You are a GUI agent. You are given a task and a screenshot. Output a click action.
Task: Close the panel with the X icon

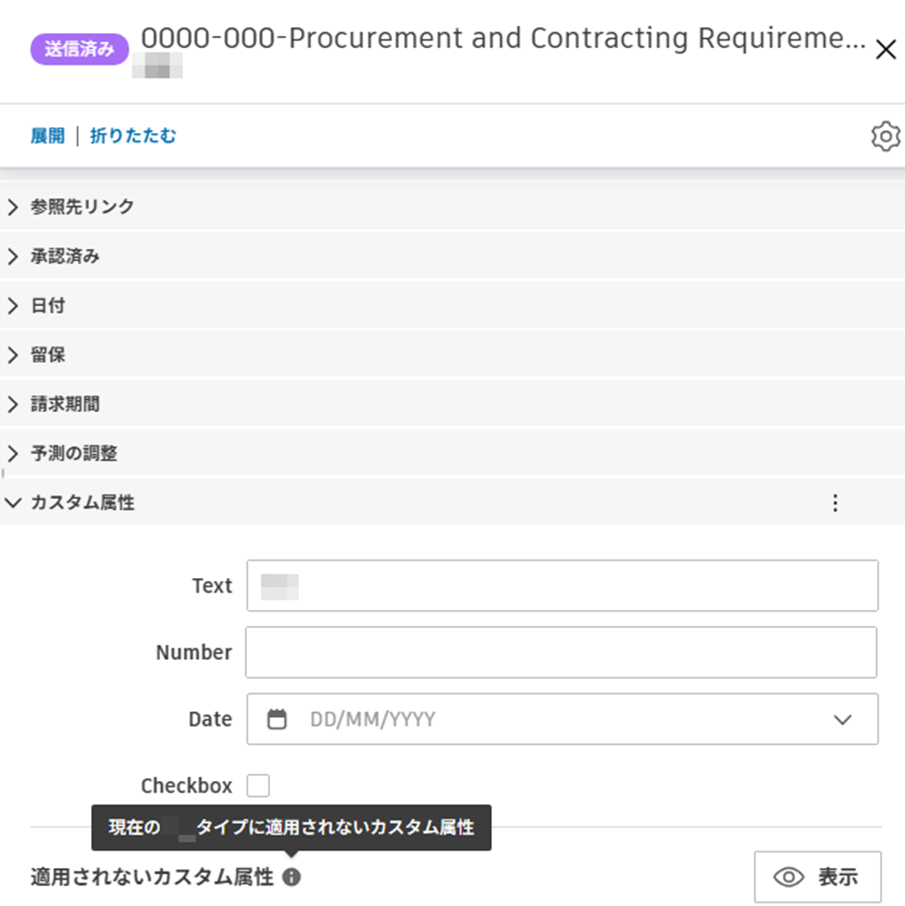885,50
